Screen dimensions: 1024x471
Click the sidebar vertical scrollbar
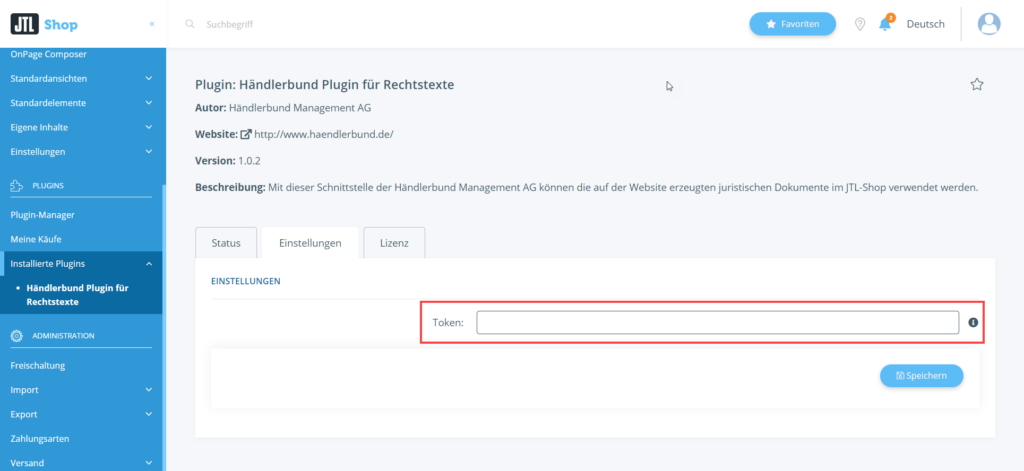tap(164, 327)
